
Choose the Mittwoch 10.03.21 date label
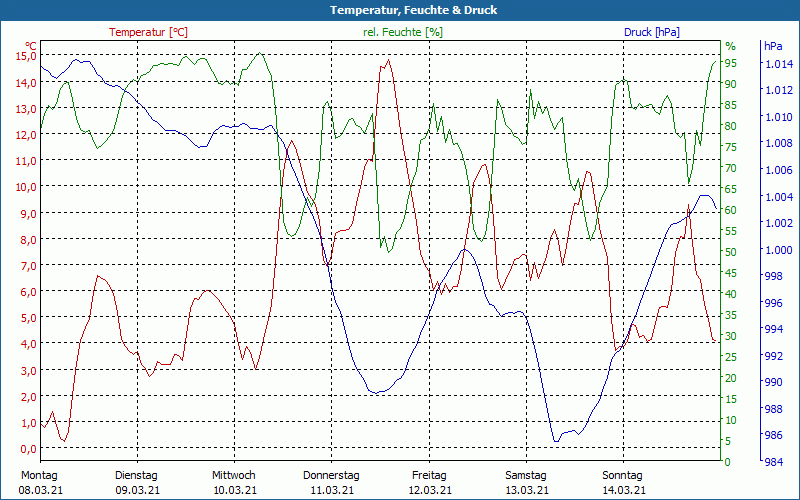point(234,482)
